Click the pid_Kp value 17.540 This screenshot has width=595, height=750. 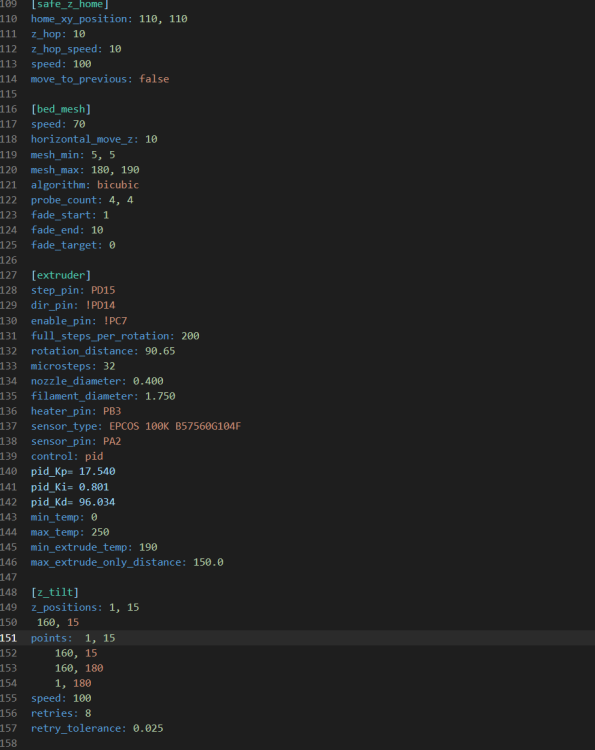pyautogui.click(x=97, y=472)
